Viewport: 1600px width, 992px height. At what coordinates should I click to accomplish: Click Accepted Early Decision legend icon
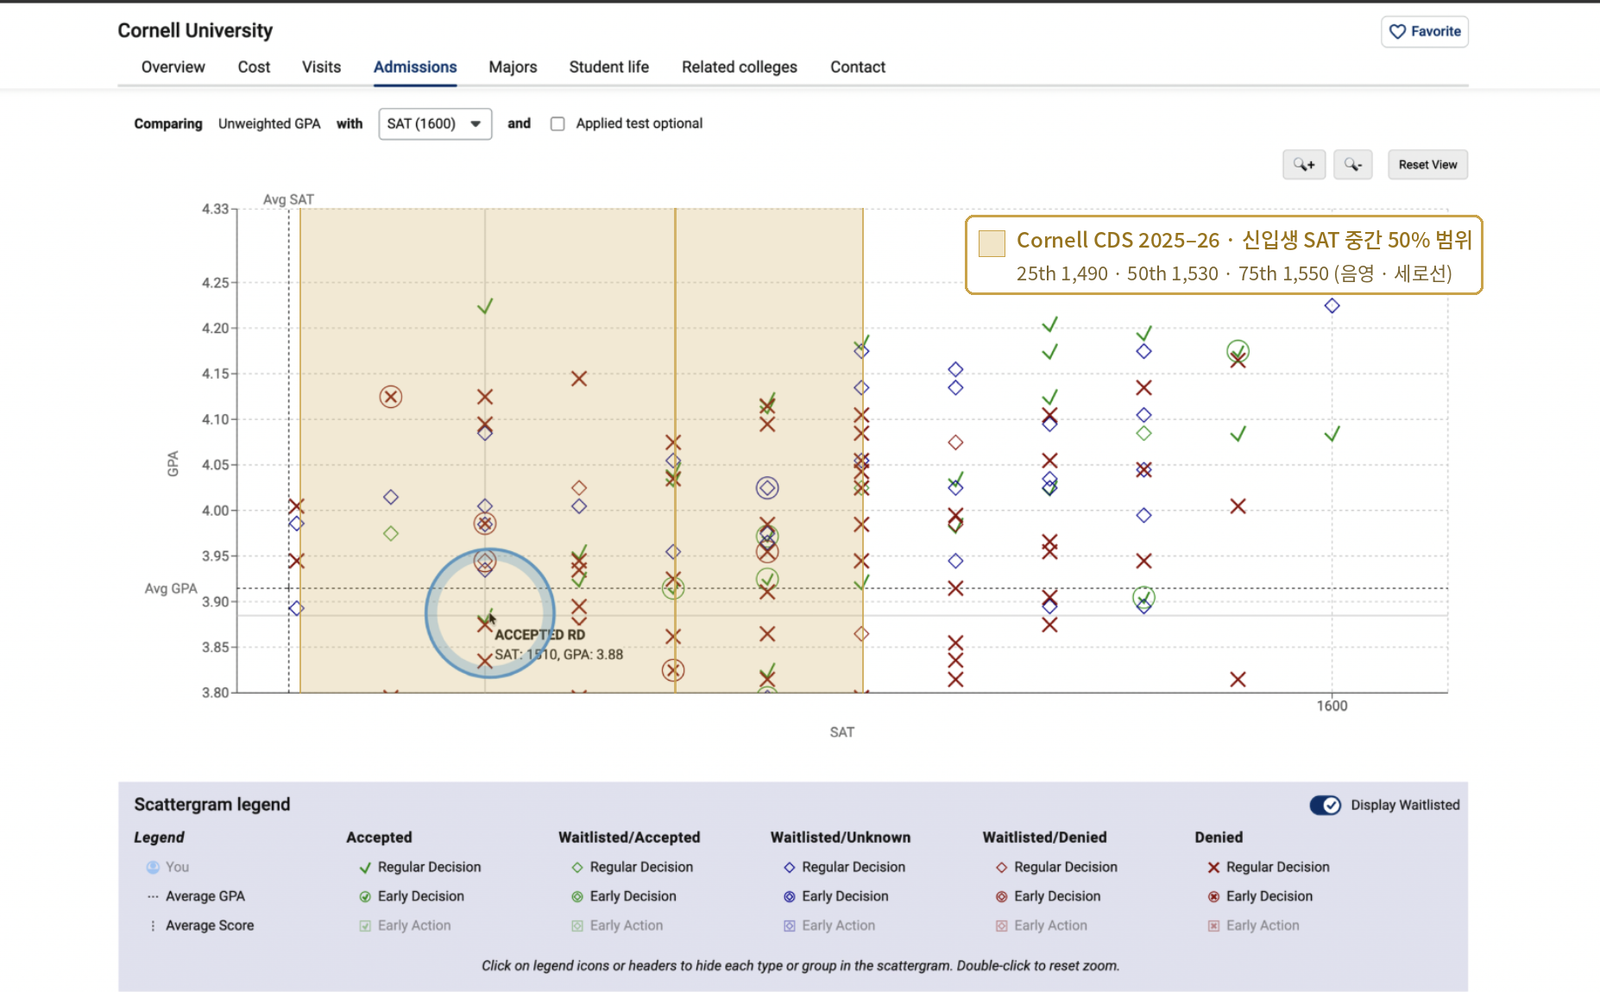pos(365,897)
